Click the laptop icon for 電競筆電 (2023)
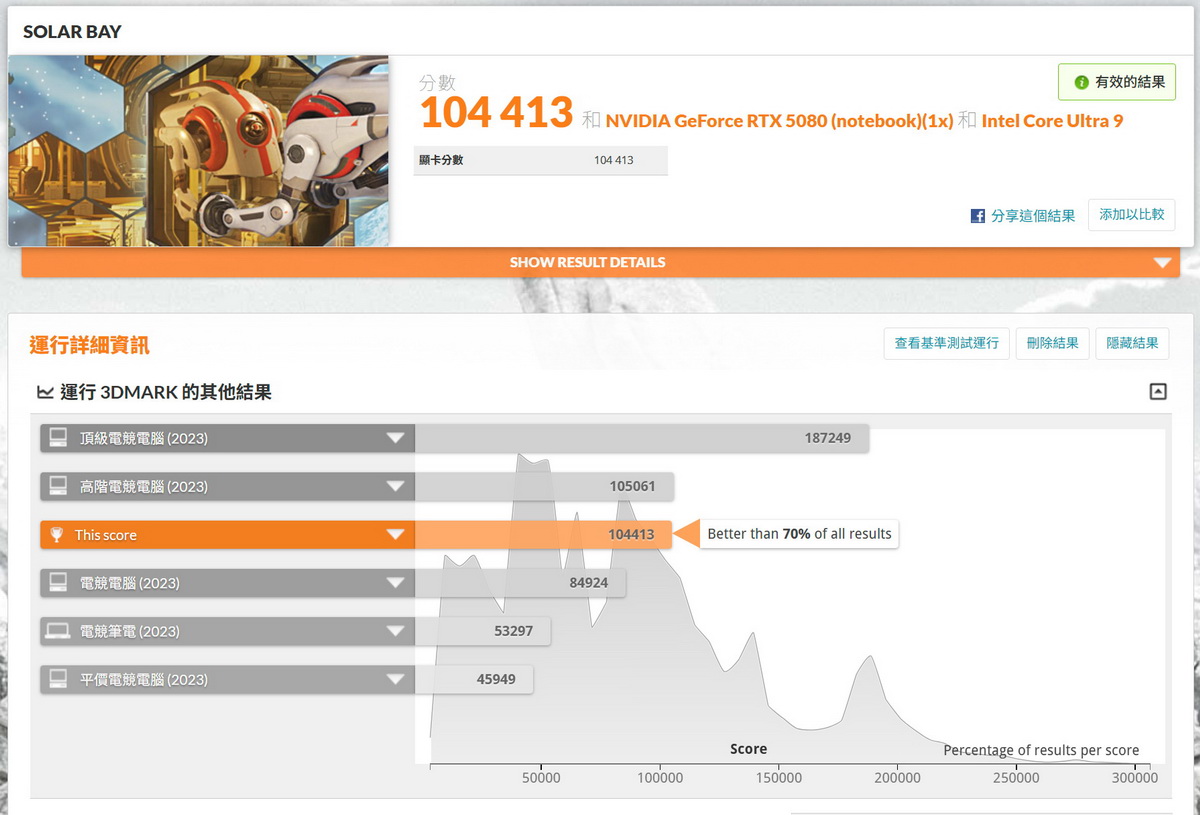Screen dimensions: 1200x815 [x=58, y=631]
